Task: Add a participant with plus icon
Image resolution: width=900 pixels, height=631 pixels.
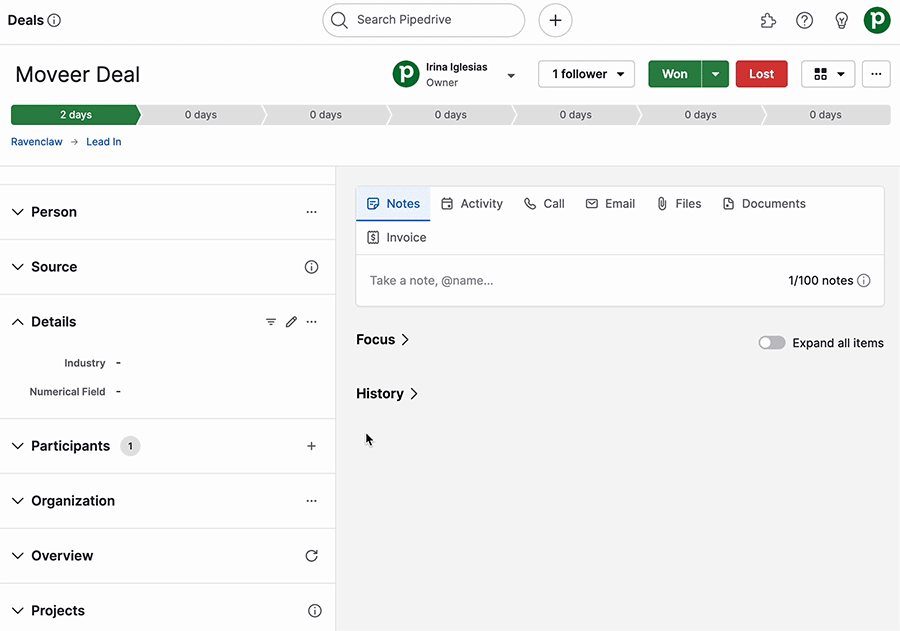Action: [x=311, y=446]
